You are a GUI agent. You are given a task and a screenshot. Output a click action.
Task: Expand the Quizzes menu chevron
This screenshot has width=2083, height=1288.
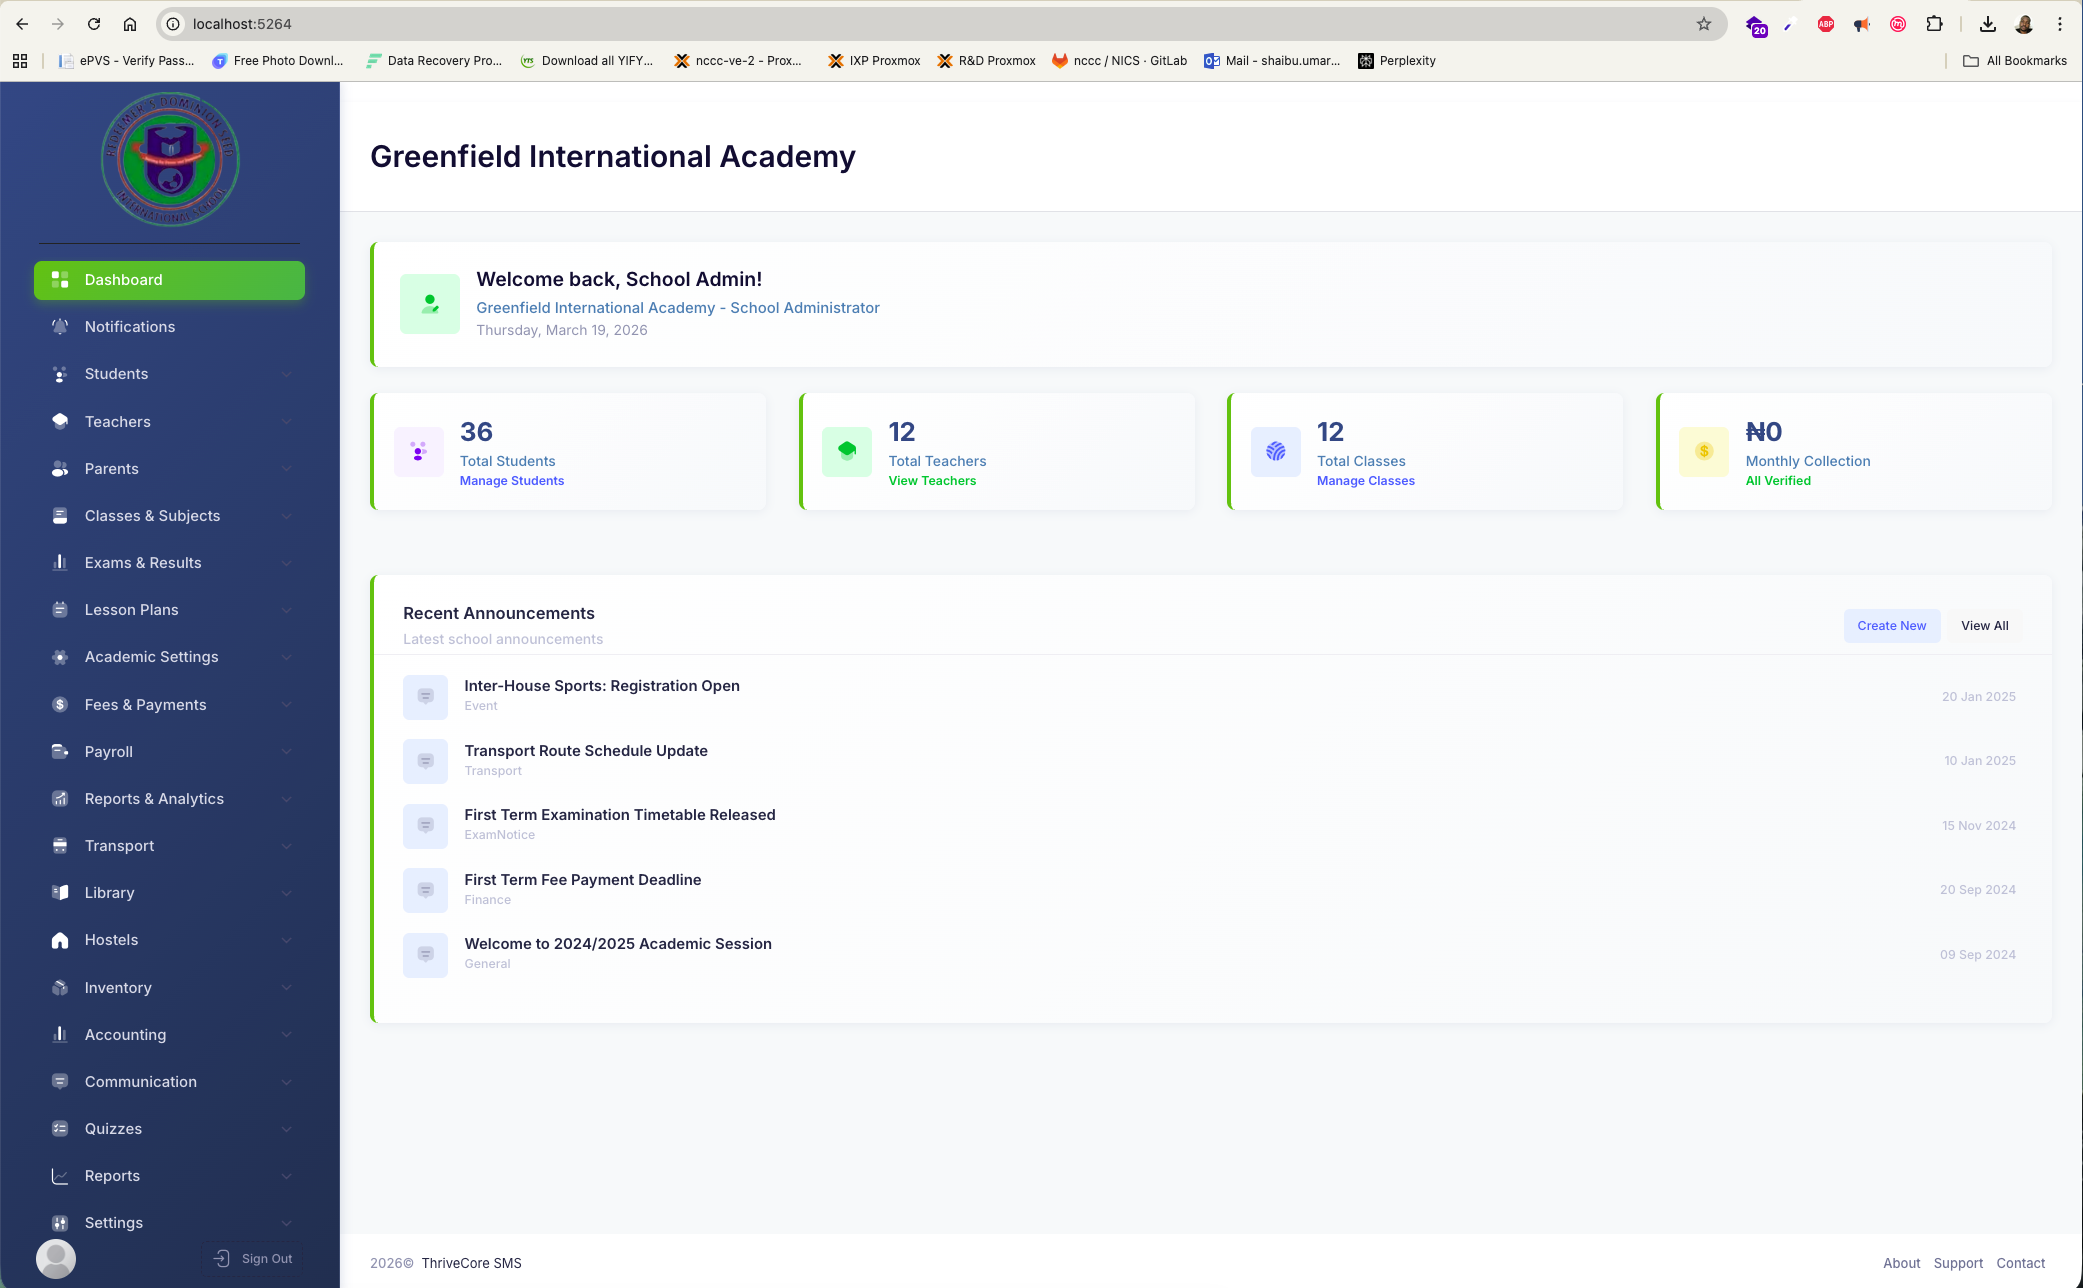287,1129
